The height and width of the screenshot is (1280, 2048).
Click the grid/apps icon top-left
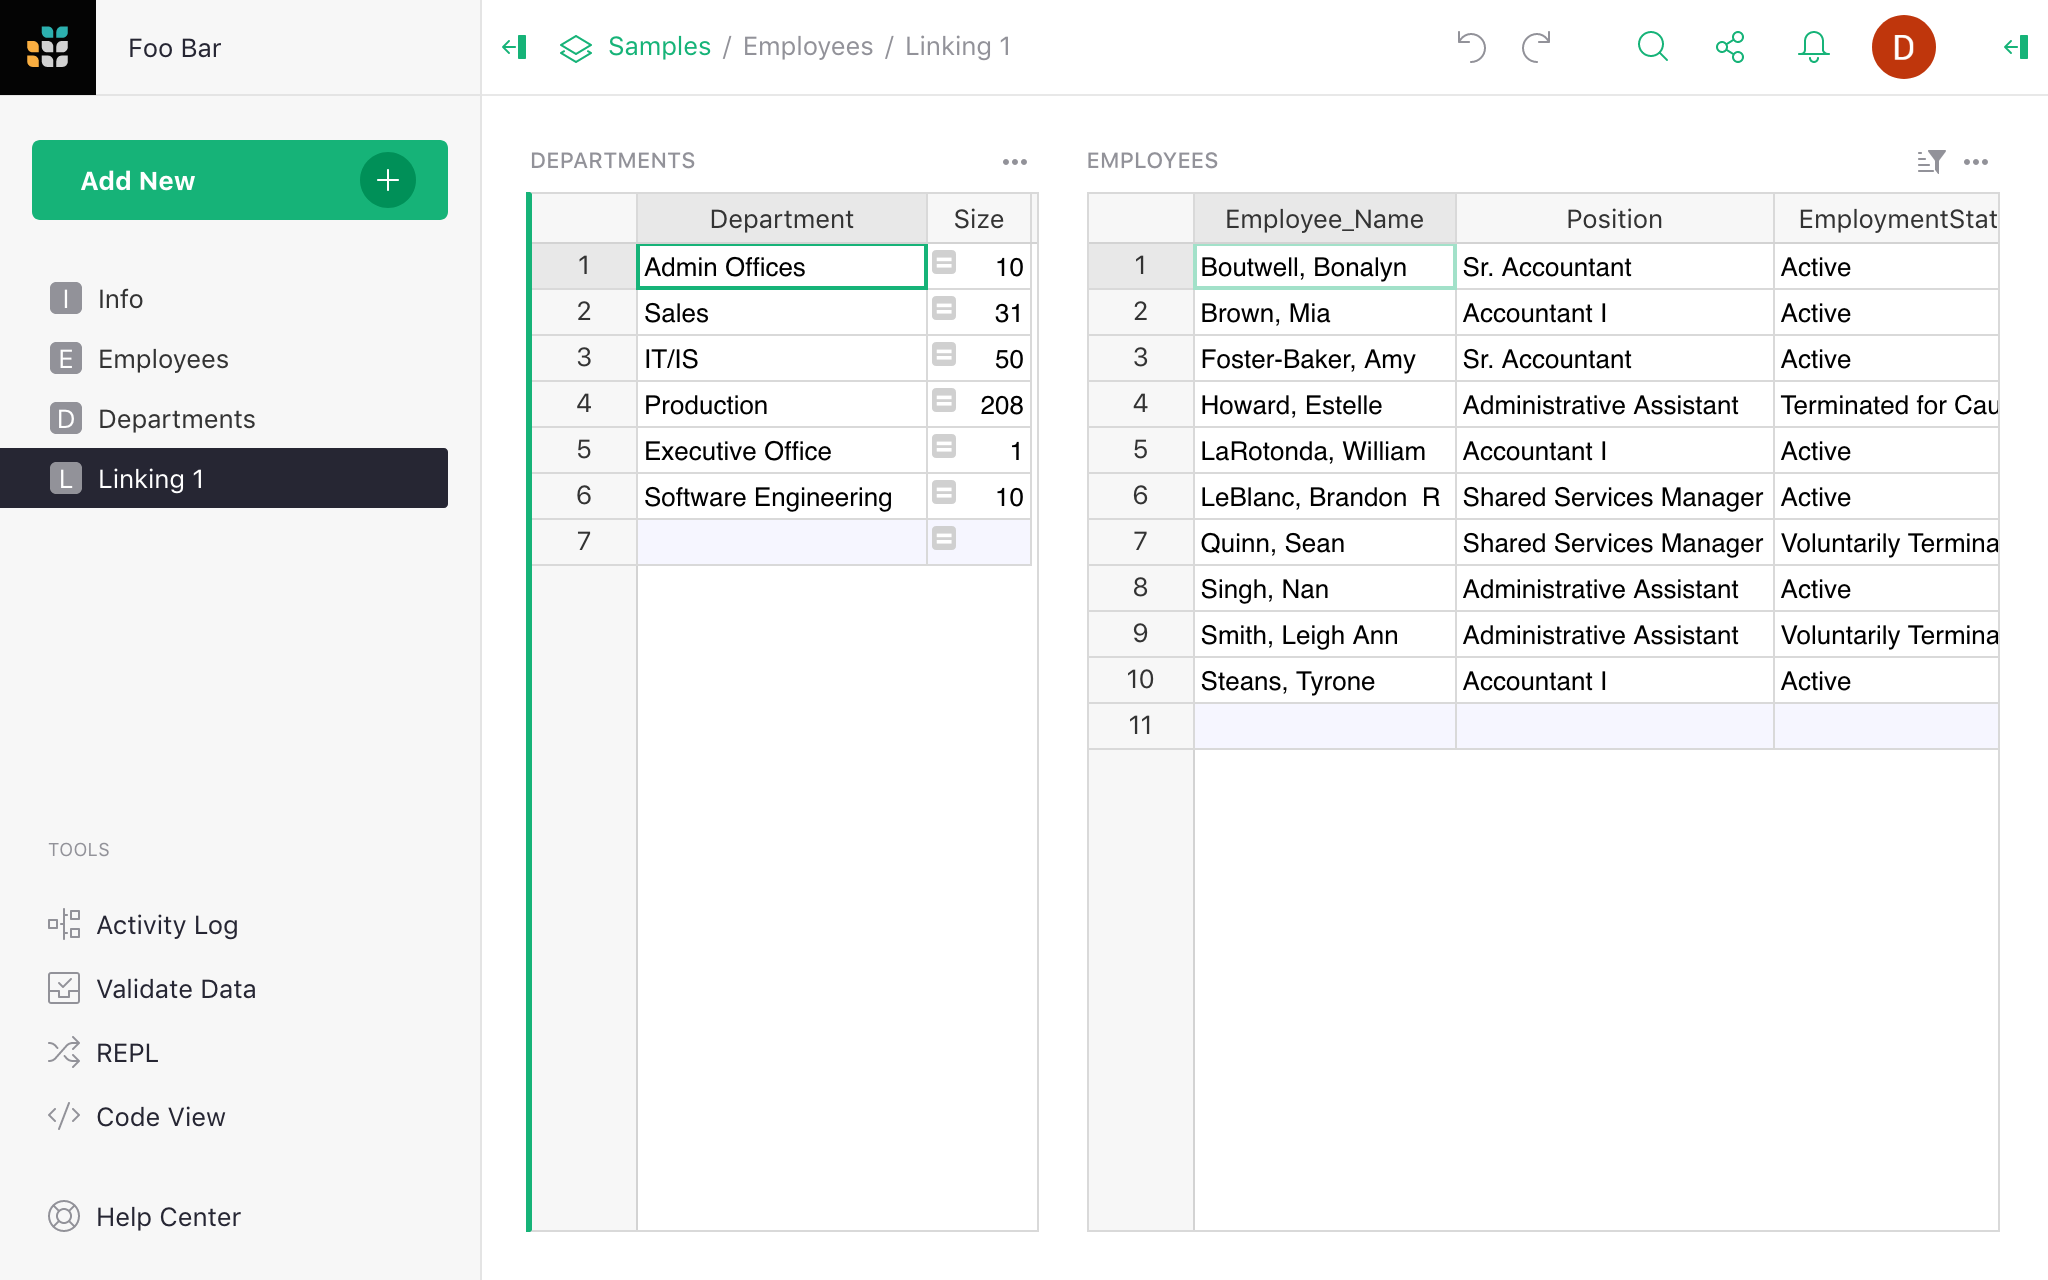(x=49, y=46)
